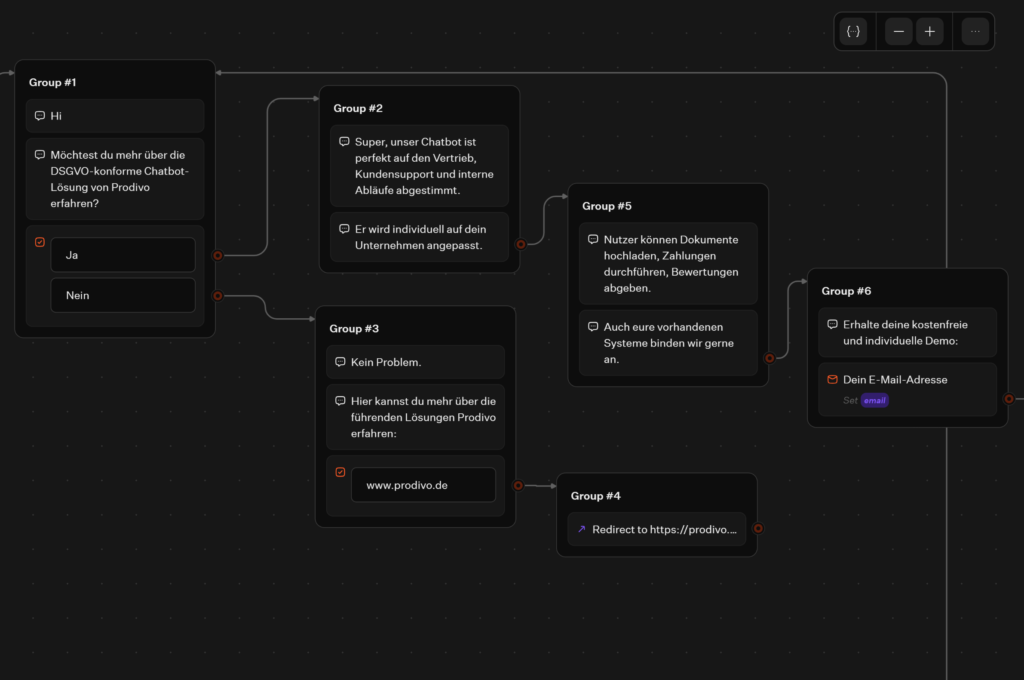Click the choice checkbox icon in Group #3
The height and width of the screenshot is (680, 1024).
point(340,472)
